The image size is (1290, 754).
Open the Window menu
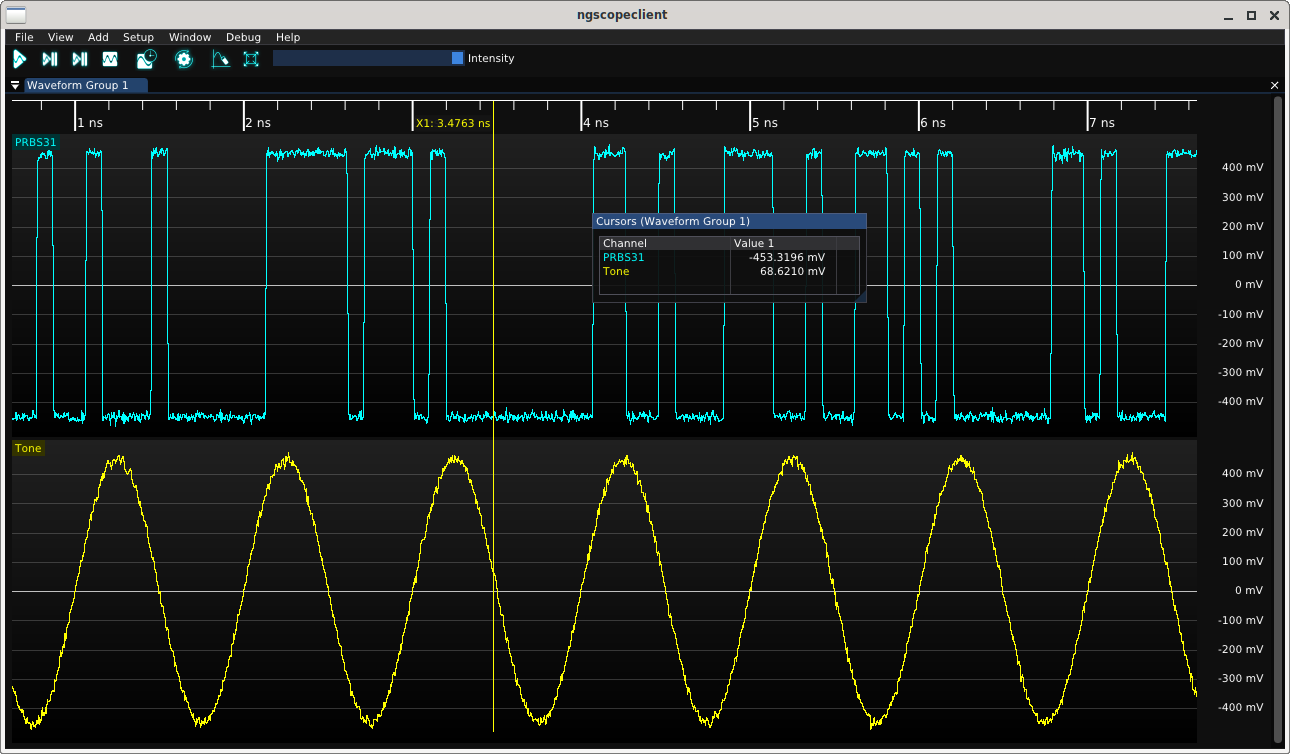(x=190, y=37)
